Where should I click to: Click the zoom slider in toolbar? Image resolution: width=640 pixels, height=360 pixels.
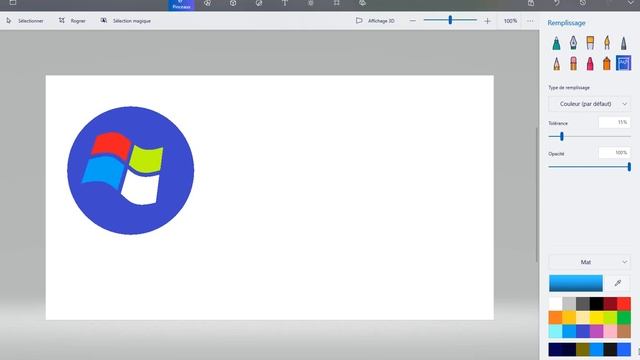point(450,20)
